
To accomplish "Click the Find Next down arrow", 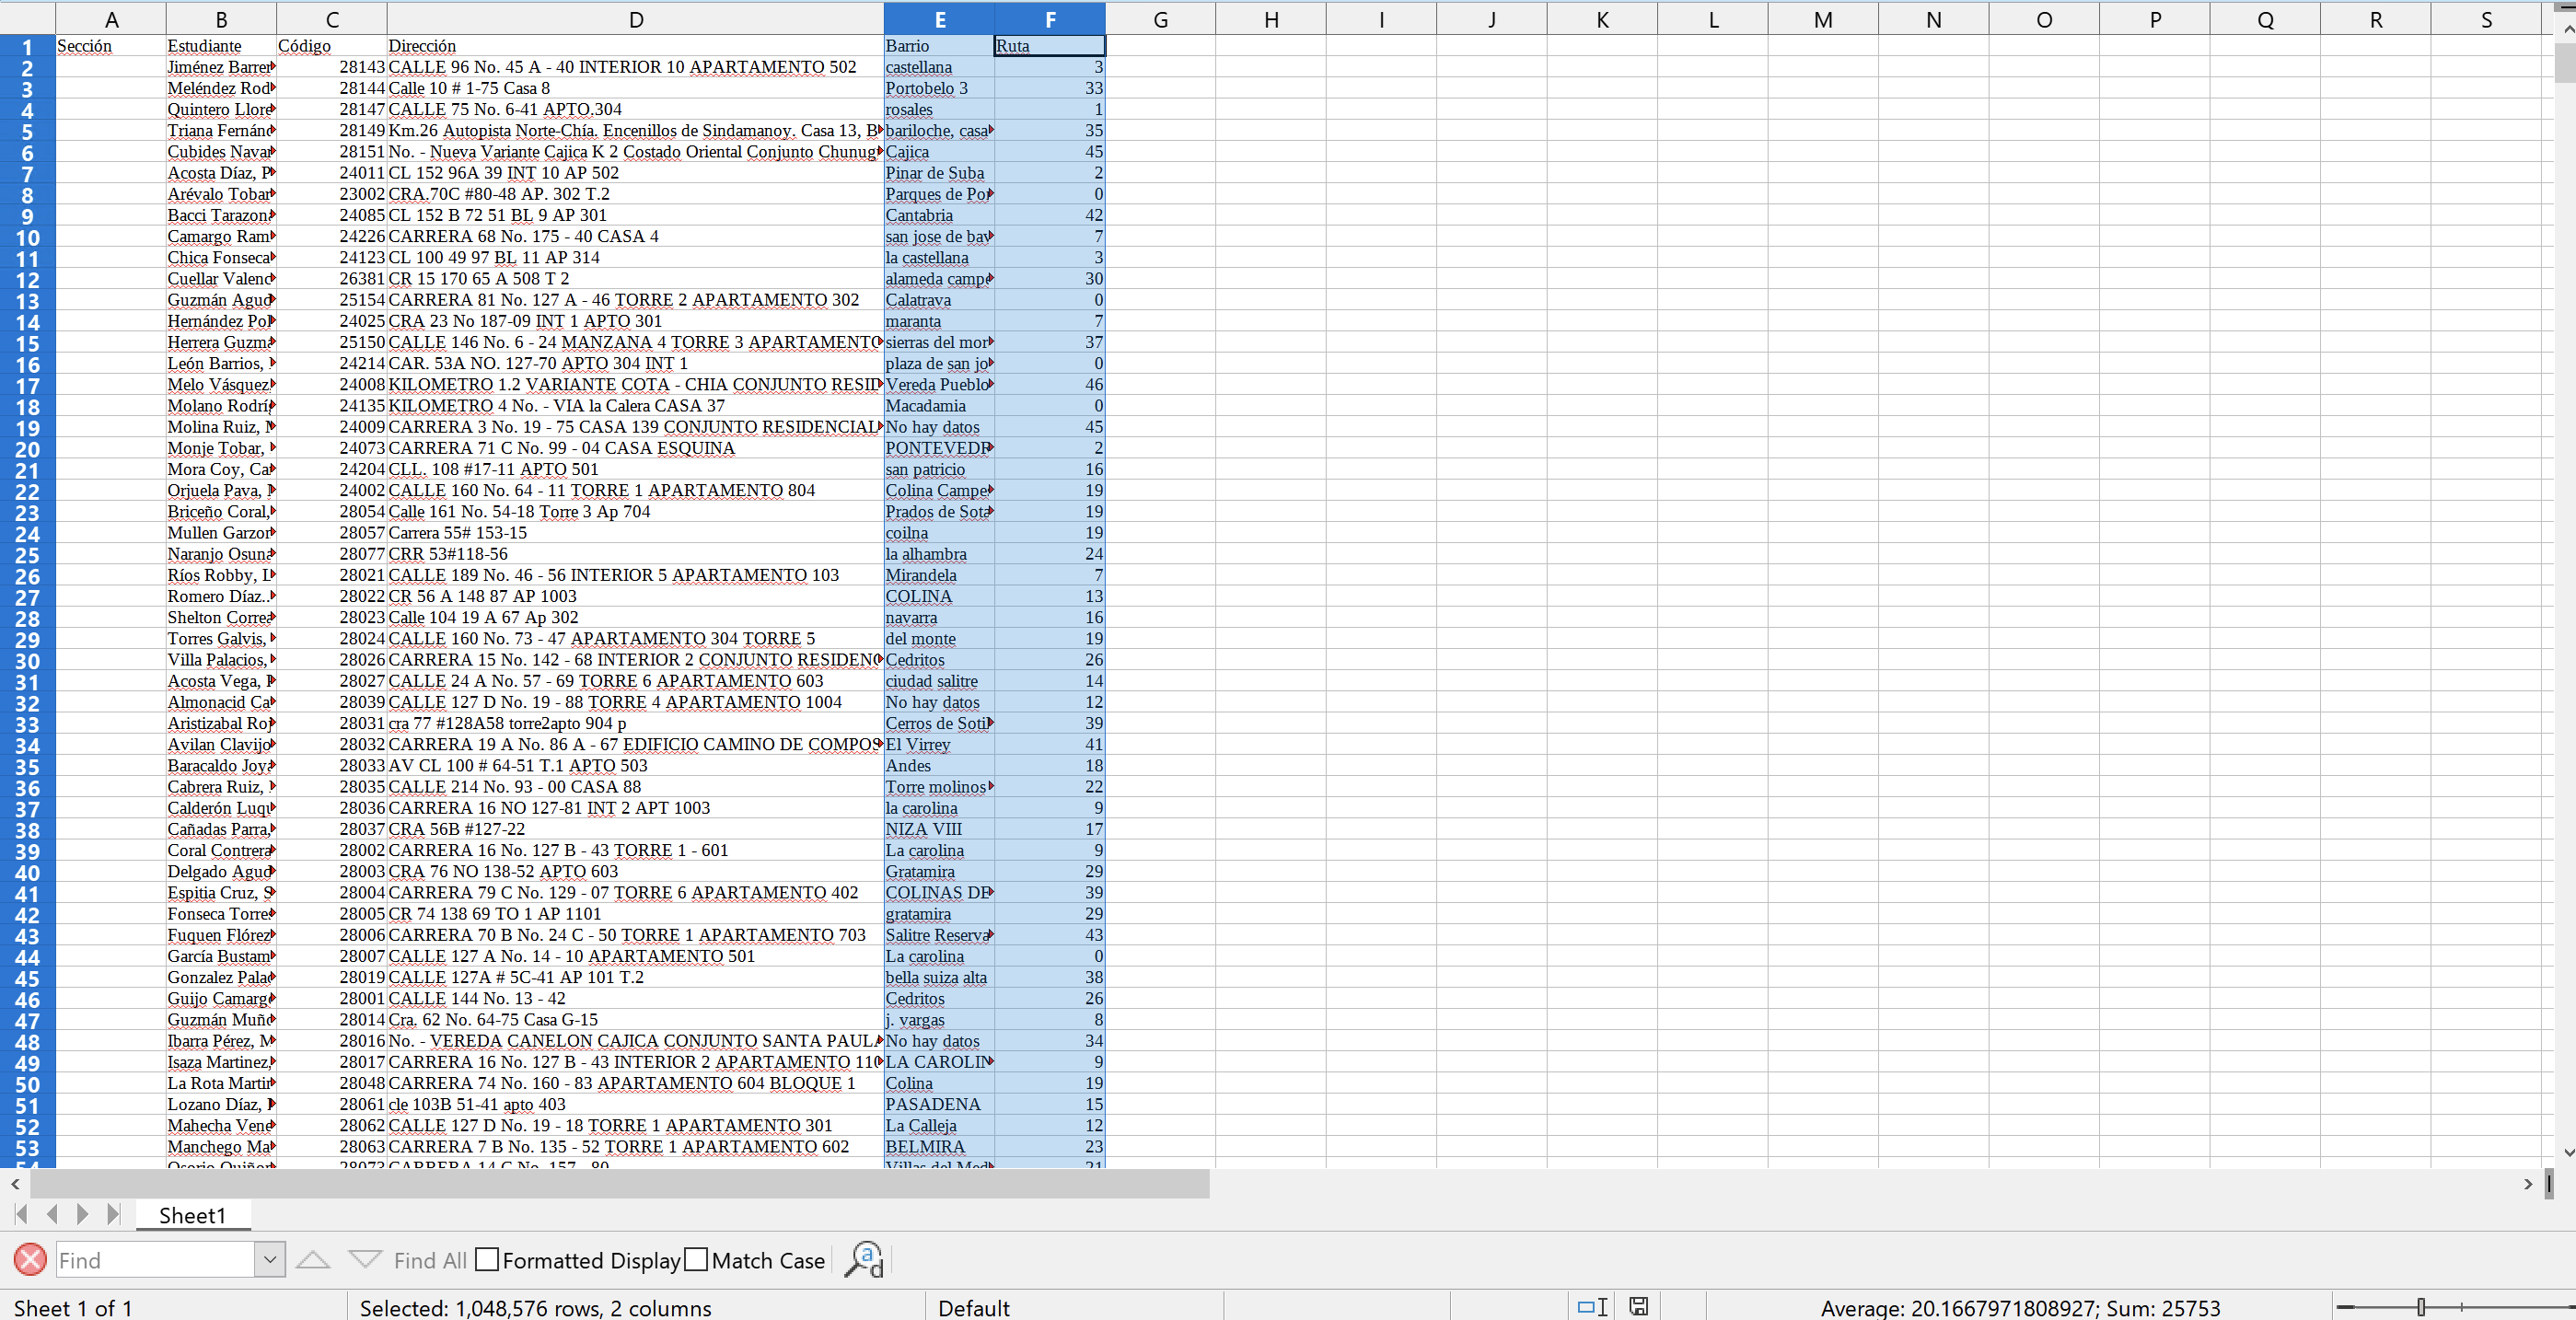I will 365,1259.
